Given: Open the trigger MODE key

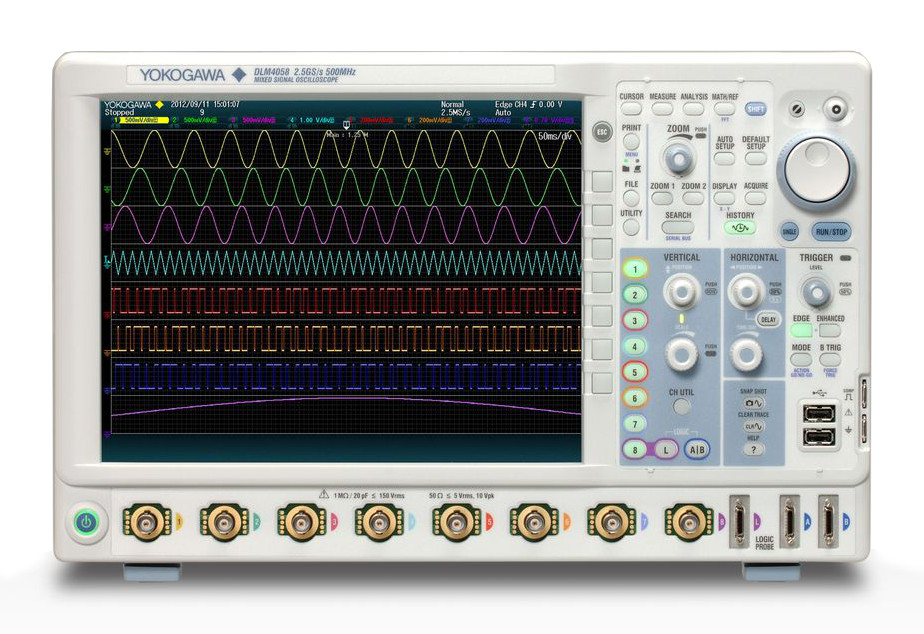Looking at the screenshot, I should (x=801, y=359).
